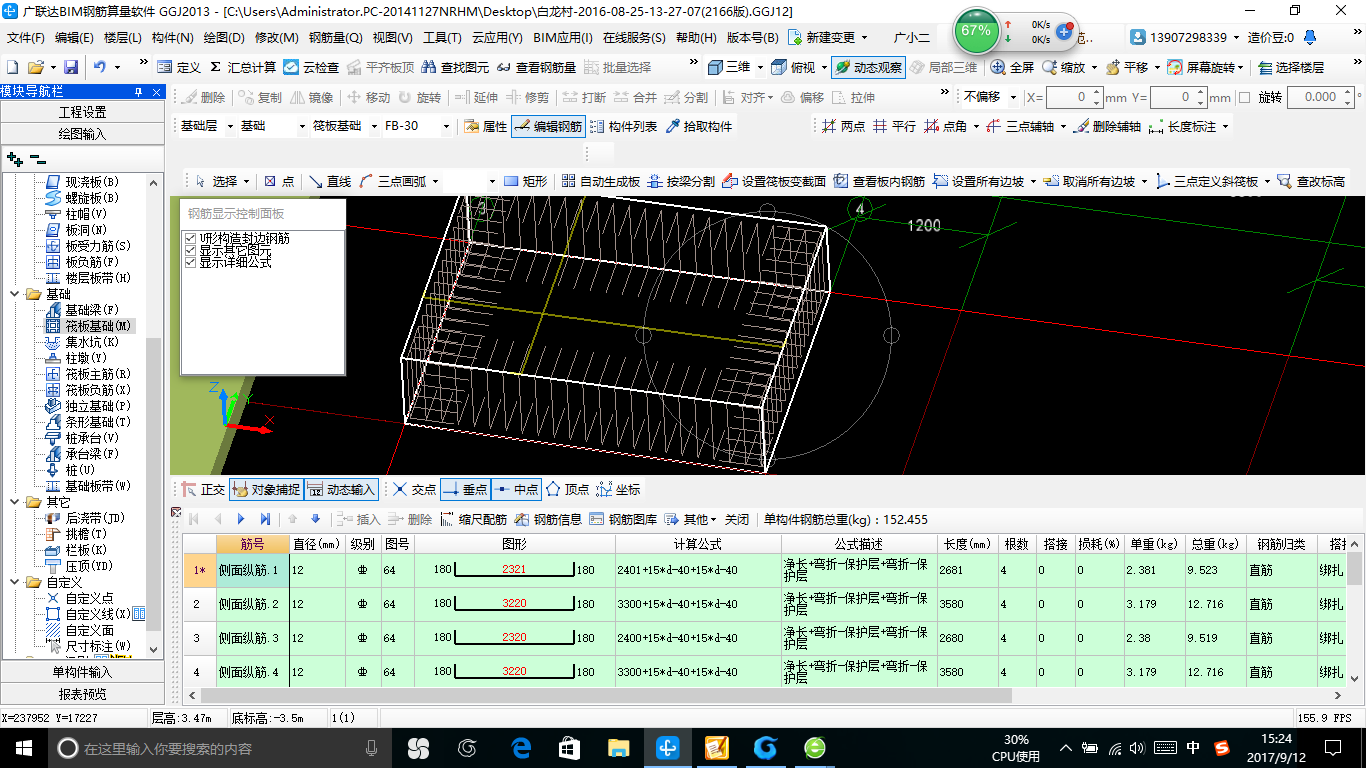
Task: Open the Windows Start menu
Action: 23,747
